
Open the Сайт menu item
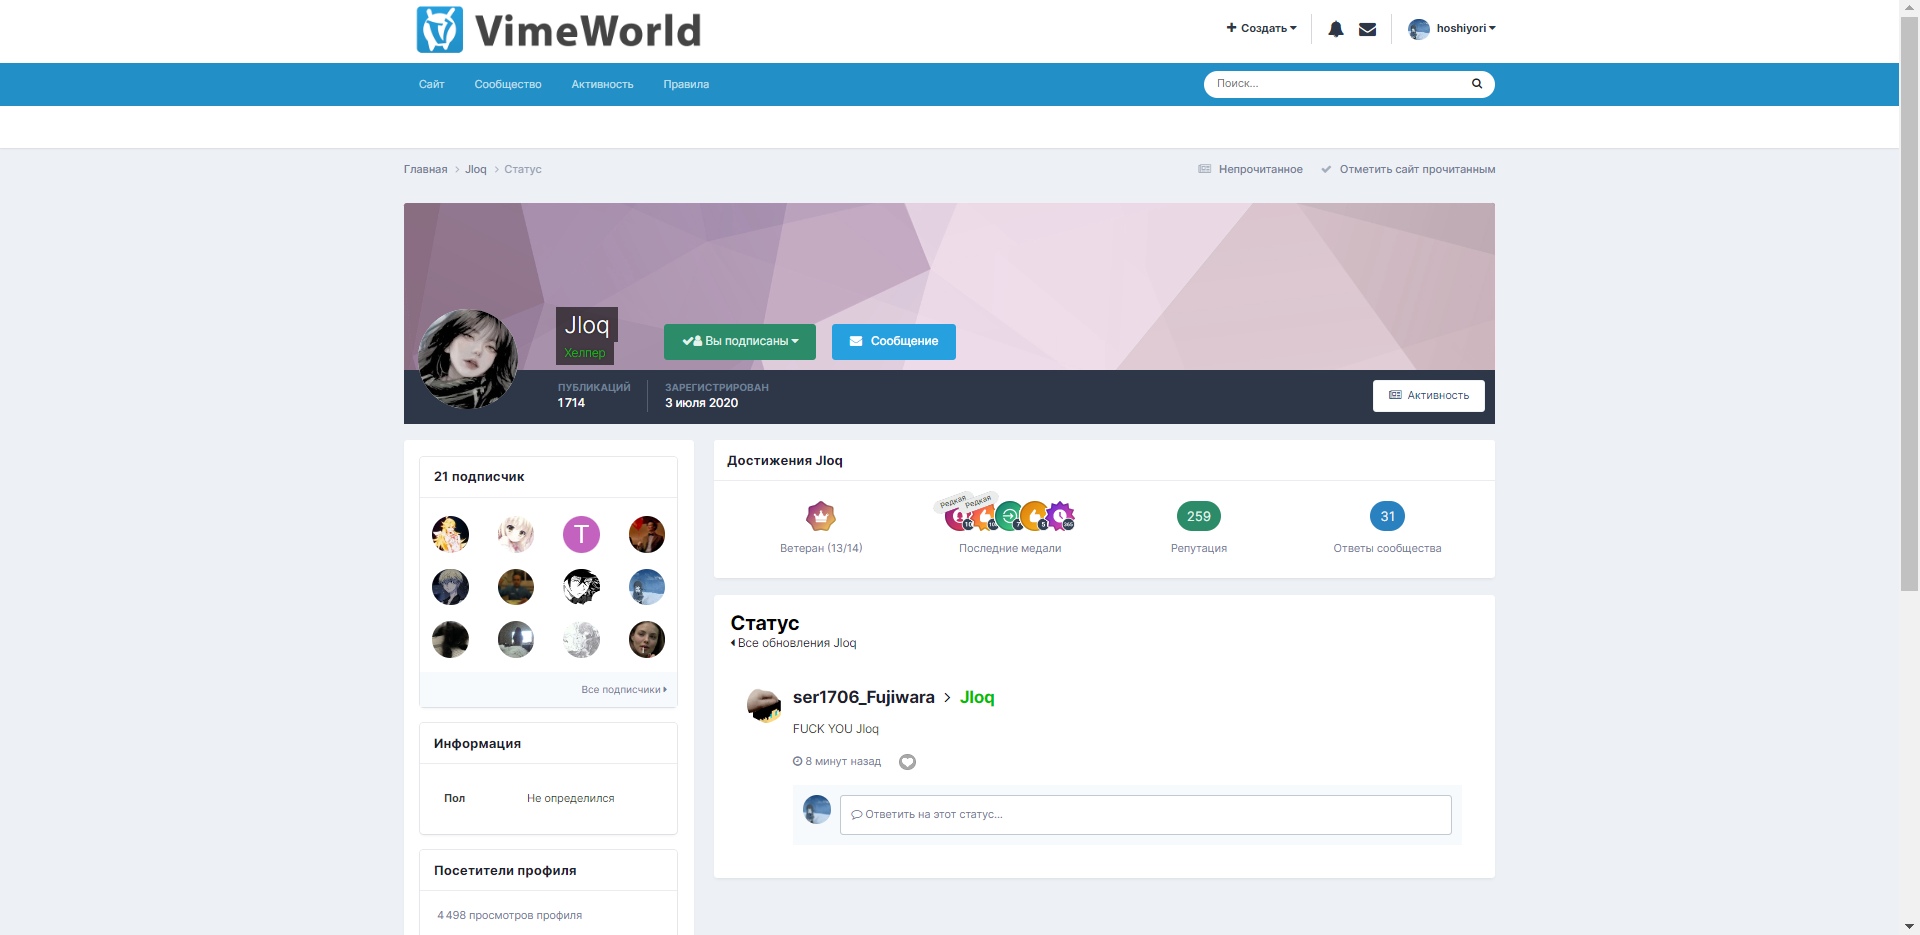[x=431, y=84]
